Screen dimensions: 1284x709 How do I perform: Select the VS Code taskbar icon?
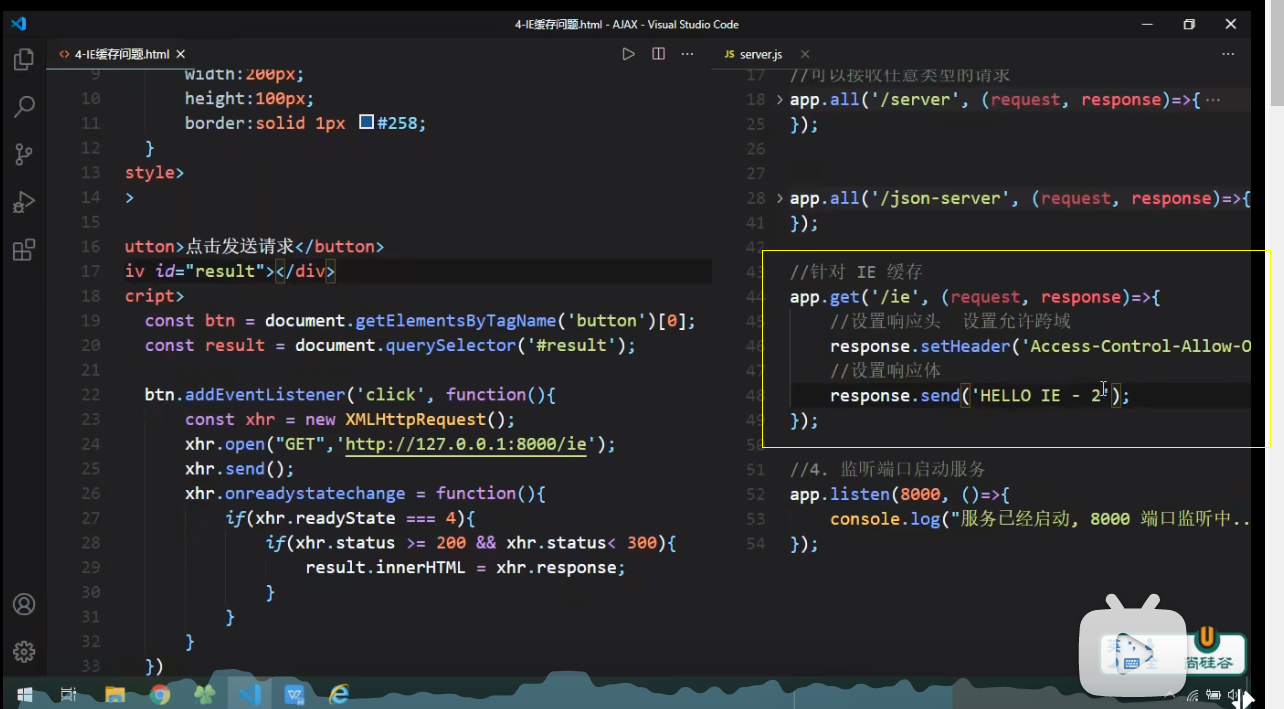[x=249, y=694]
